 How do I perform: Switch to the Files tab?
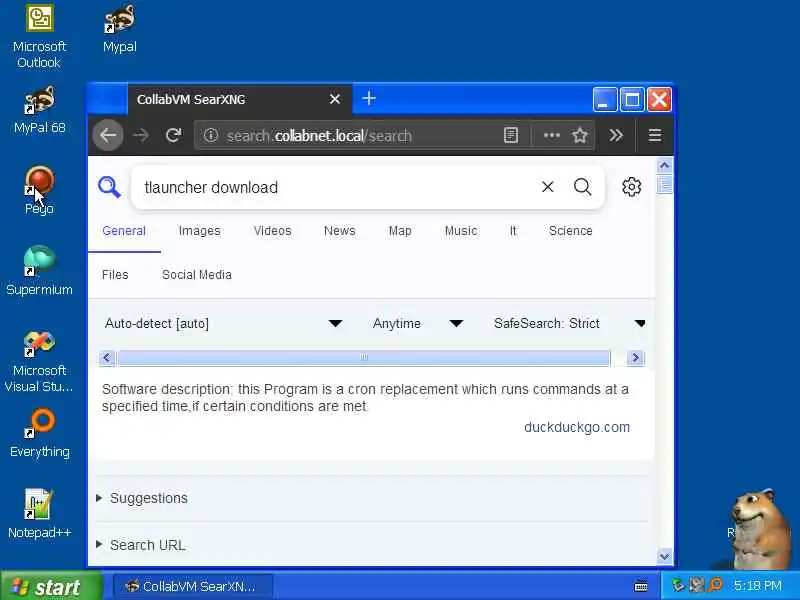click(115, 274)
